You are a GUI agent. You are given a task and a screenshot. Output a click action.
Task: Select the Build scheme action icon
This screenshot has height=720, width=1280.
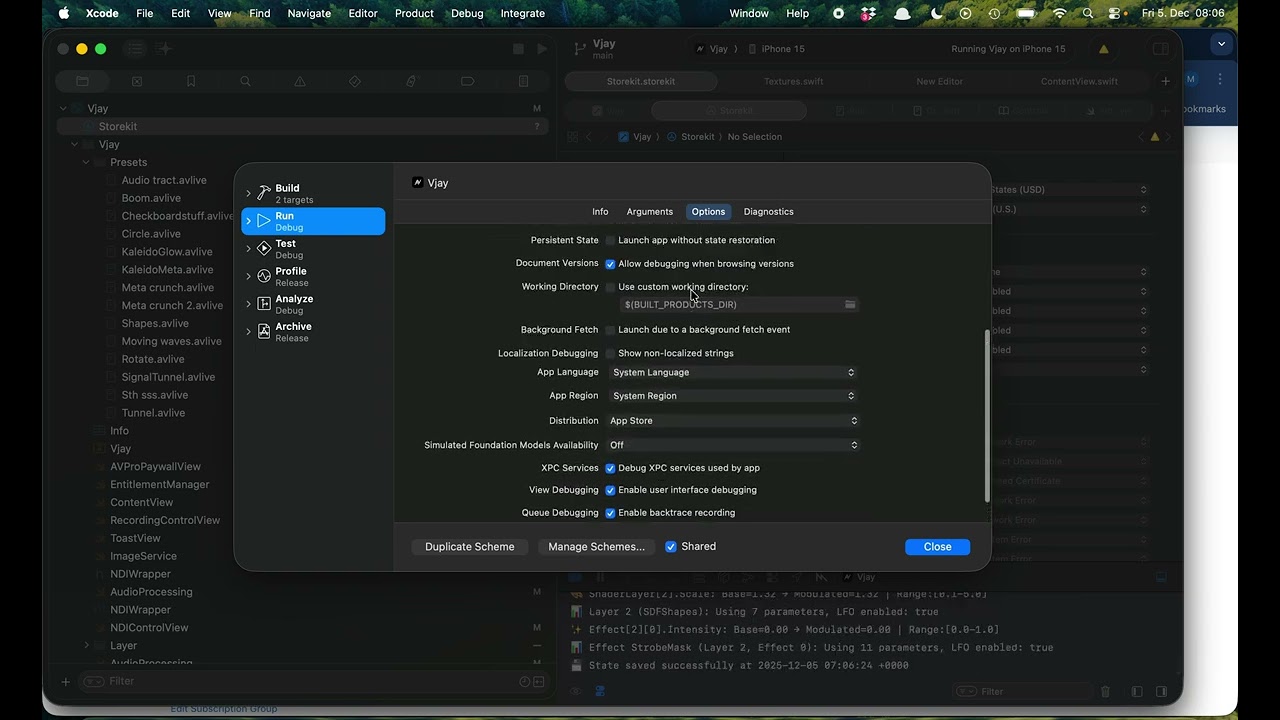click(x=264, y=193)
